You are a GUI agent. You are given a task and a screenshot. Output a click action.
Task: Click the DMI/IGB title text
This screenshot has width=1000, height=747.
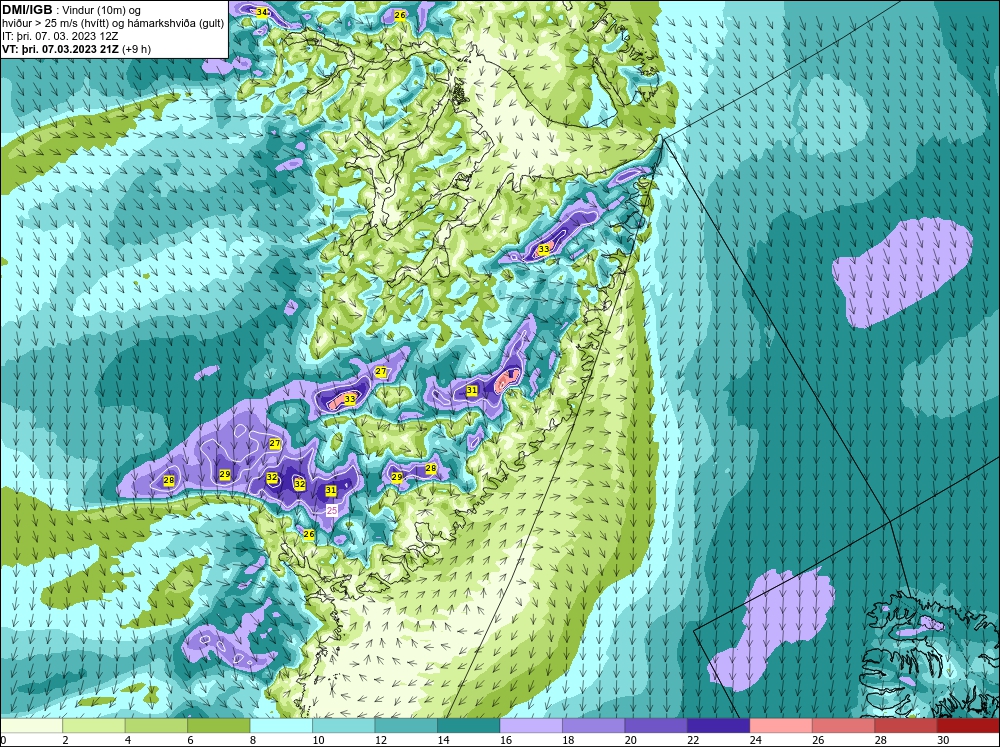click(x=27, y=10)
